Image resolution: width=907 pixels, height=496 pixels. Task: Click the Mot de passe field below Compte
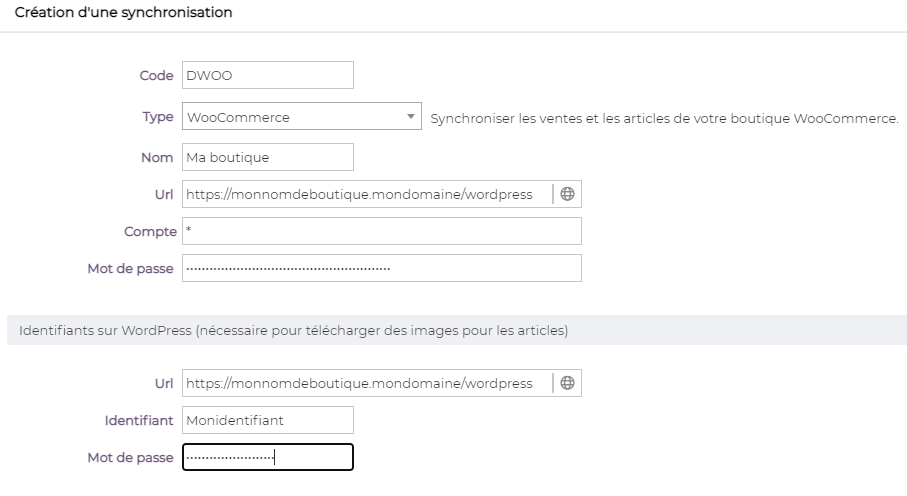[x=381, y=268]
